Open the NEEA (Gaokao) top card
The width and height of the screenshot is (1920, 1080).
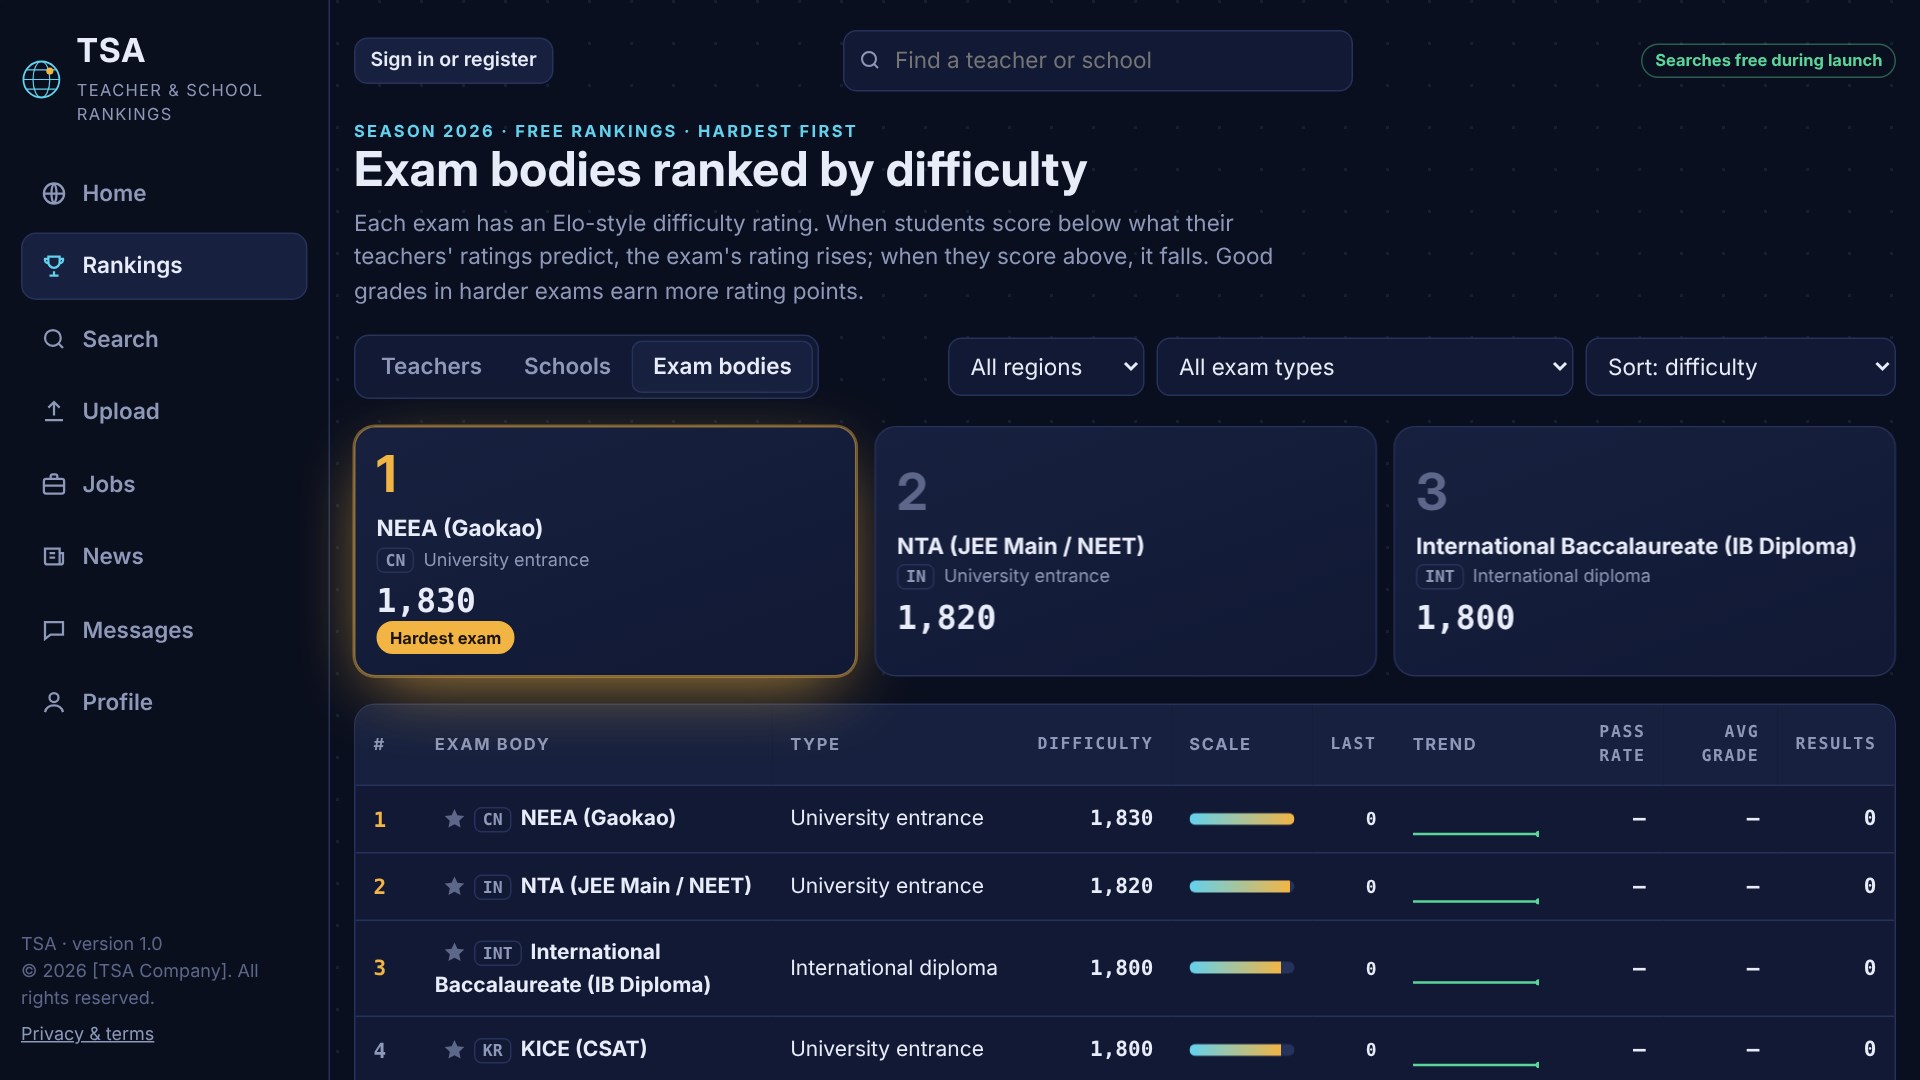coord(605,551)
